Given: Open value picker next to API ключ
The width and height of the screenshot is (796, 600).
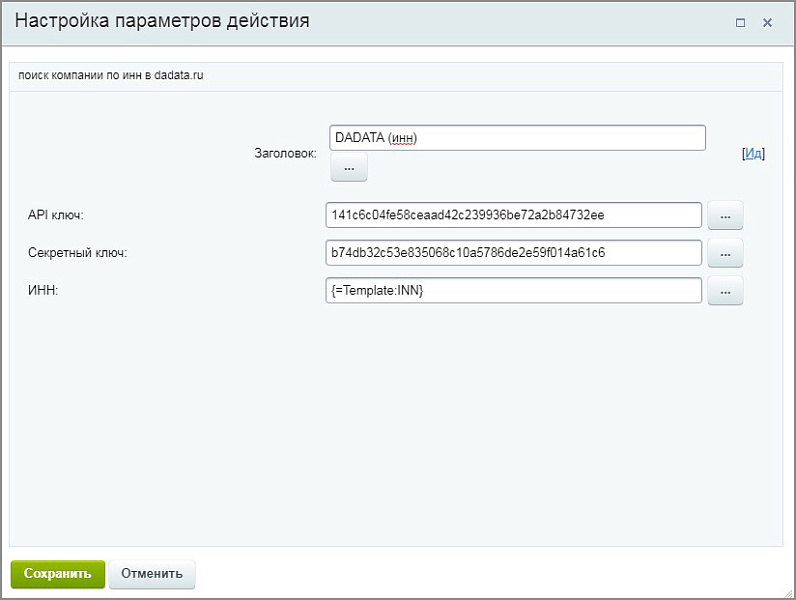Looking at the screenshot, I should [x=725, y=216].
